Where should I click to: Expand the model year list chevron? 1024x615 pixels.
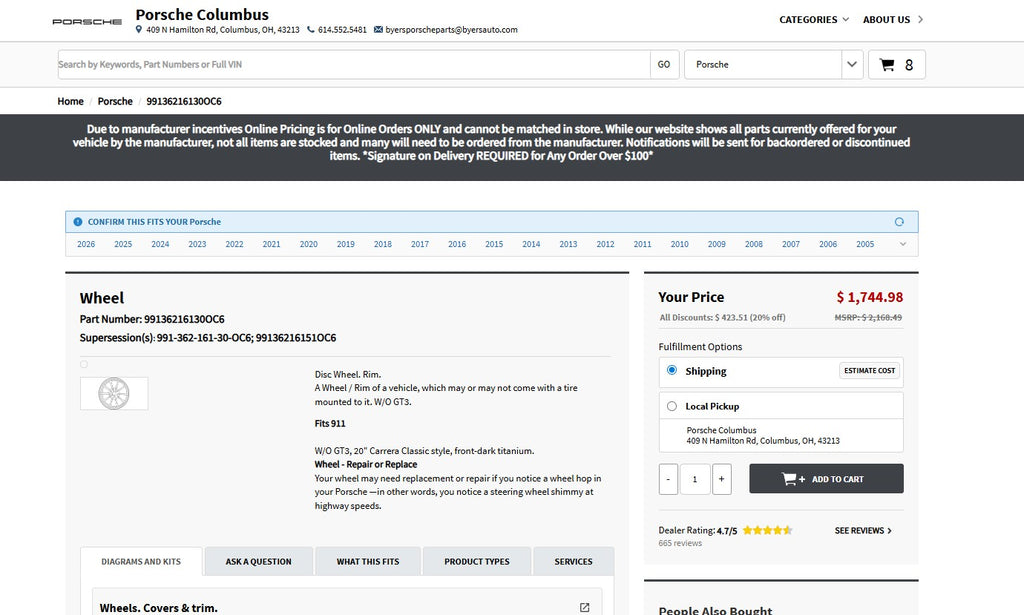pyautogui.click(x=903, y=244)
